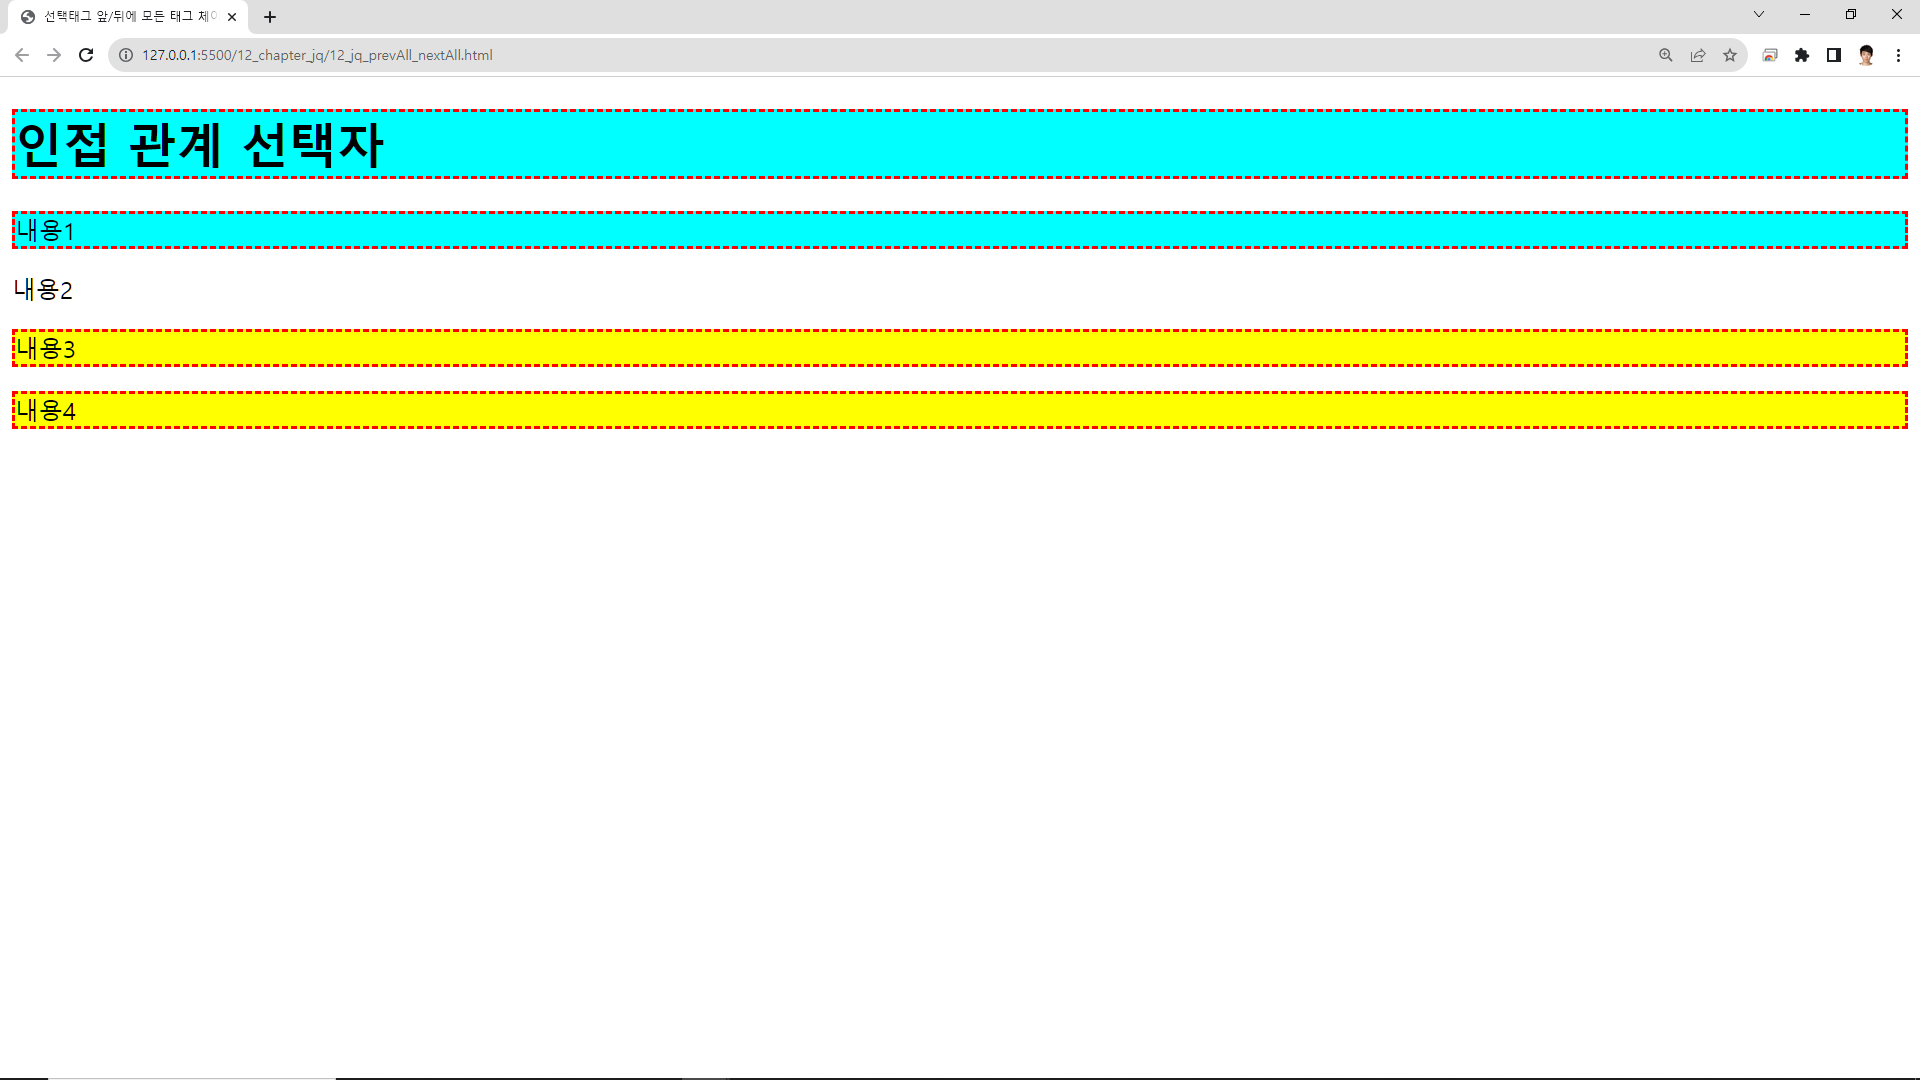The image size is (1920, 1080).
Task: Close the current browser tab
Action: pyautogui.click(x=232, y=17)
